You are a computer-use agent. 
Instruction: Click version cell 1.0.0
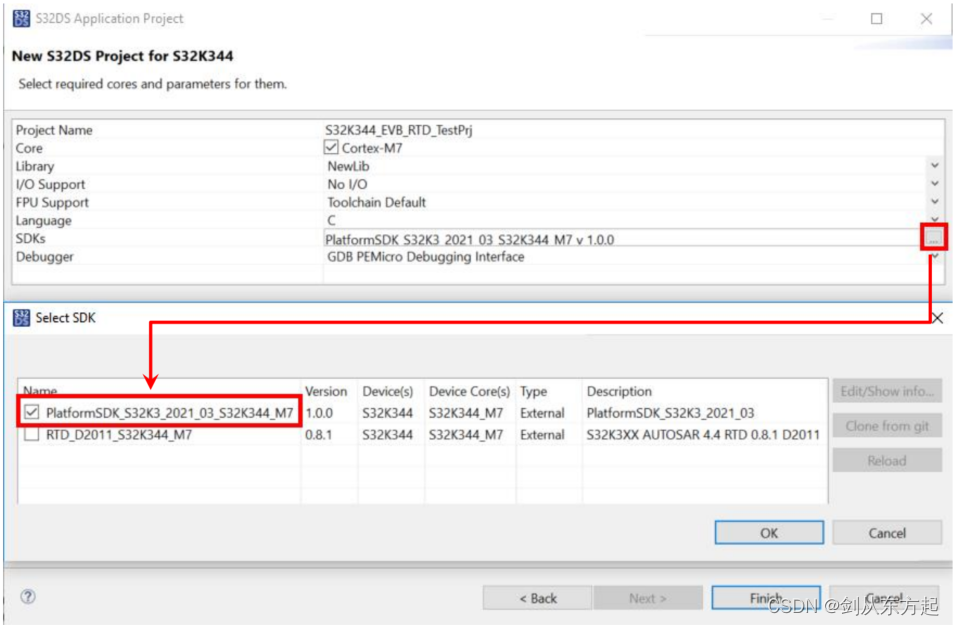319,413
